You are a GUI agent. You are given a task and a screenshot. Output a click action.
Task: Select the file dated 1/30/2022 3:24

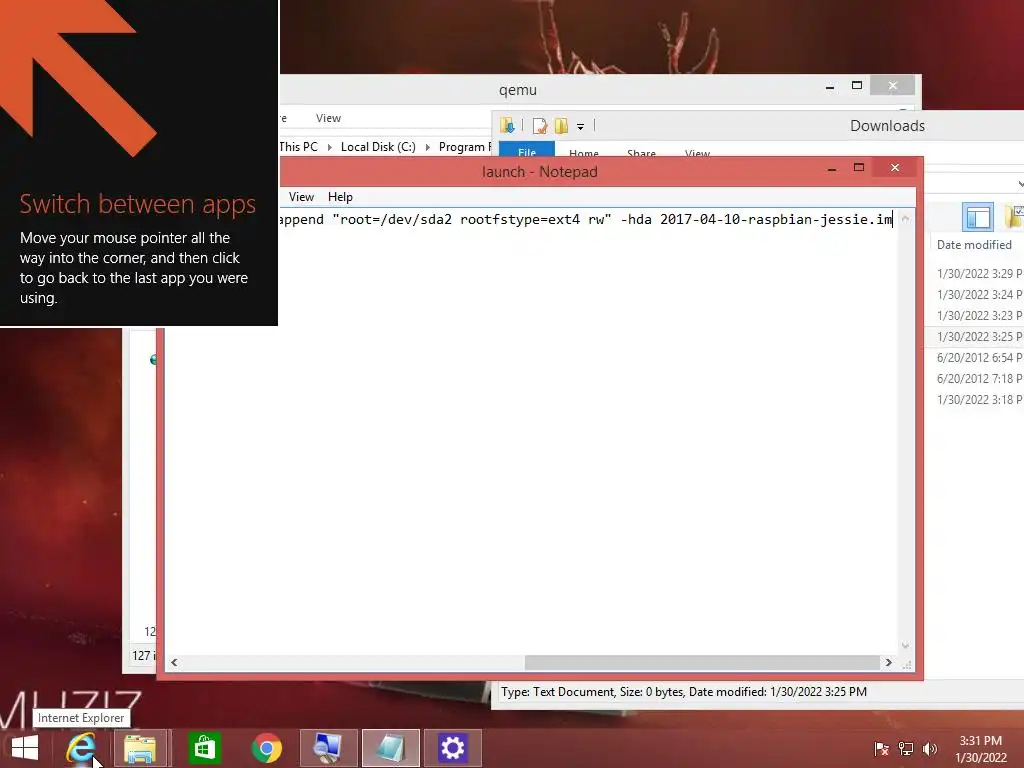978,295
